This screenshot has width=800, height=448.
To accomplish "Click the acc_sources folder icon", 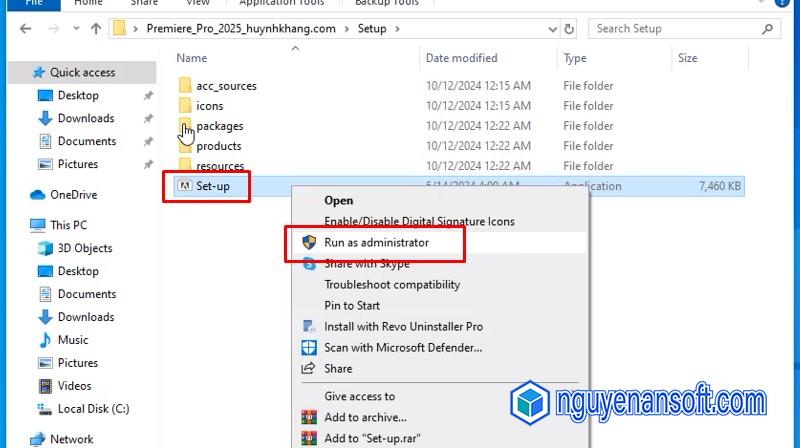I will tap(185, 86).
